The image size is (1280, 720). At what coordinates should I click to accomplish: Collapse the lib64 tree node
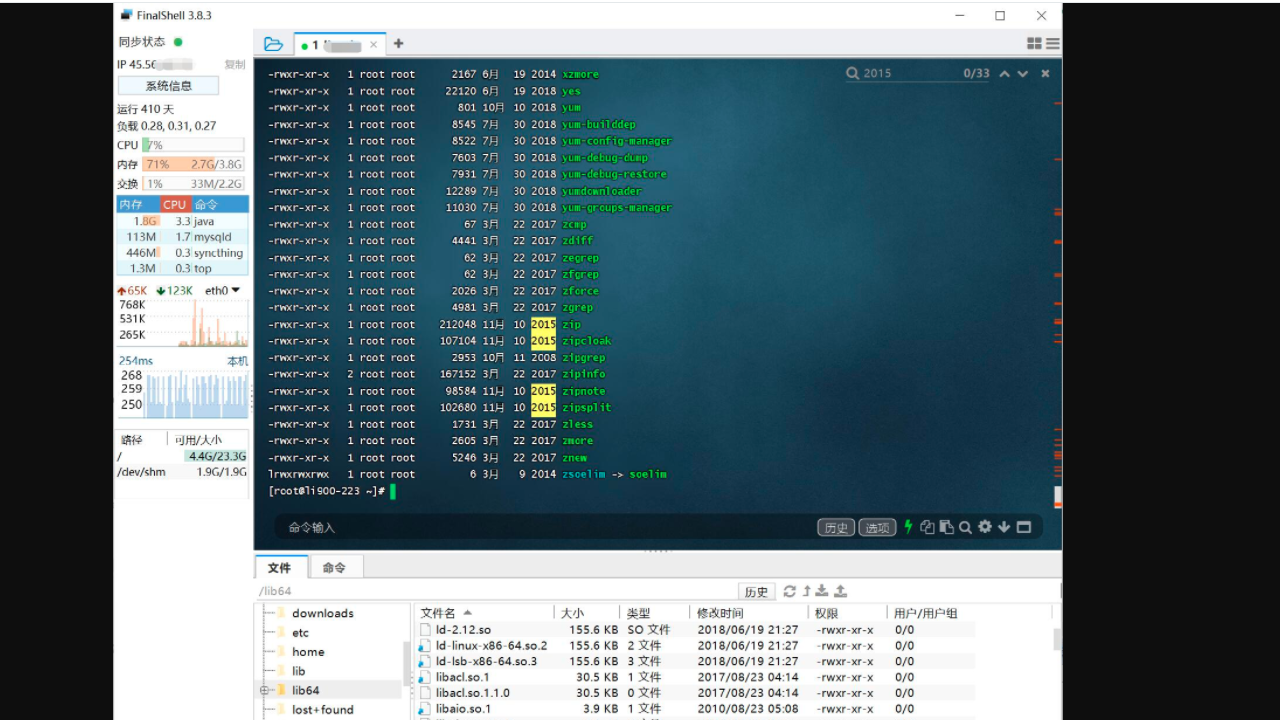(263, 690)
